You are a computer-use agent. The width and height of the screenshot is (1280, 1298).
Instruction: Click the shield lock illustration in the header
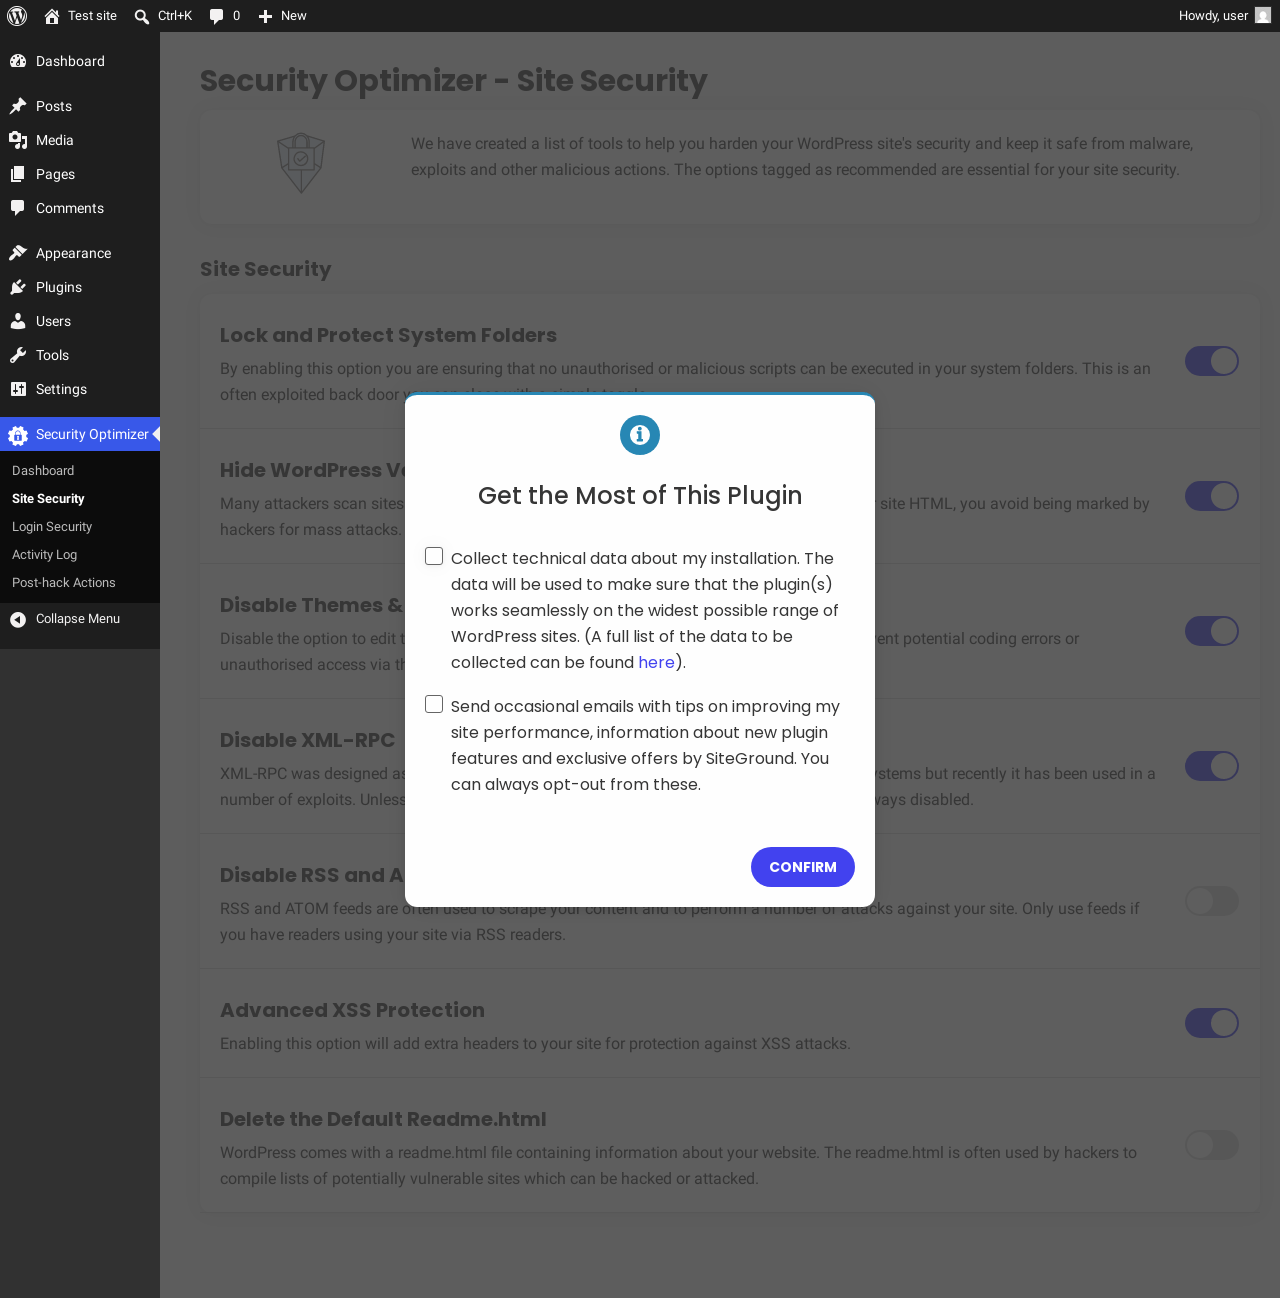click(x=301, y=163)
